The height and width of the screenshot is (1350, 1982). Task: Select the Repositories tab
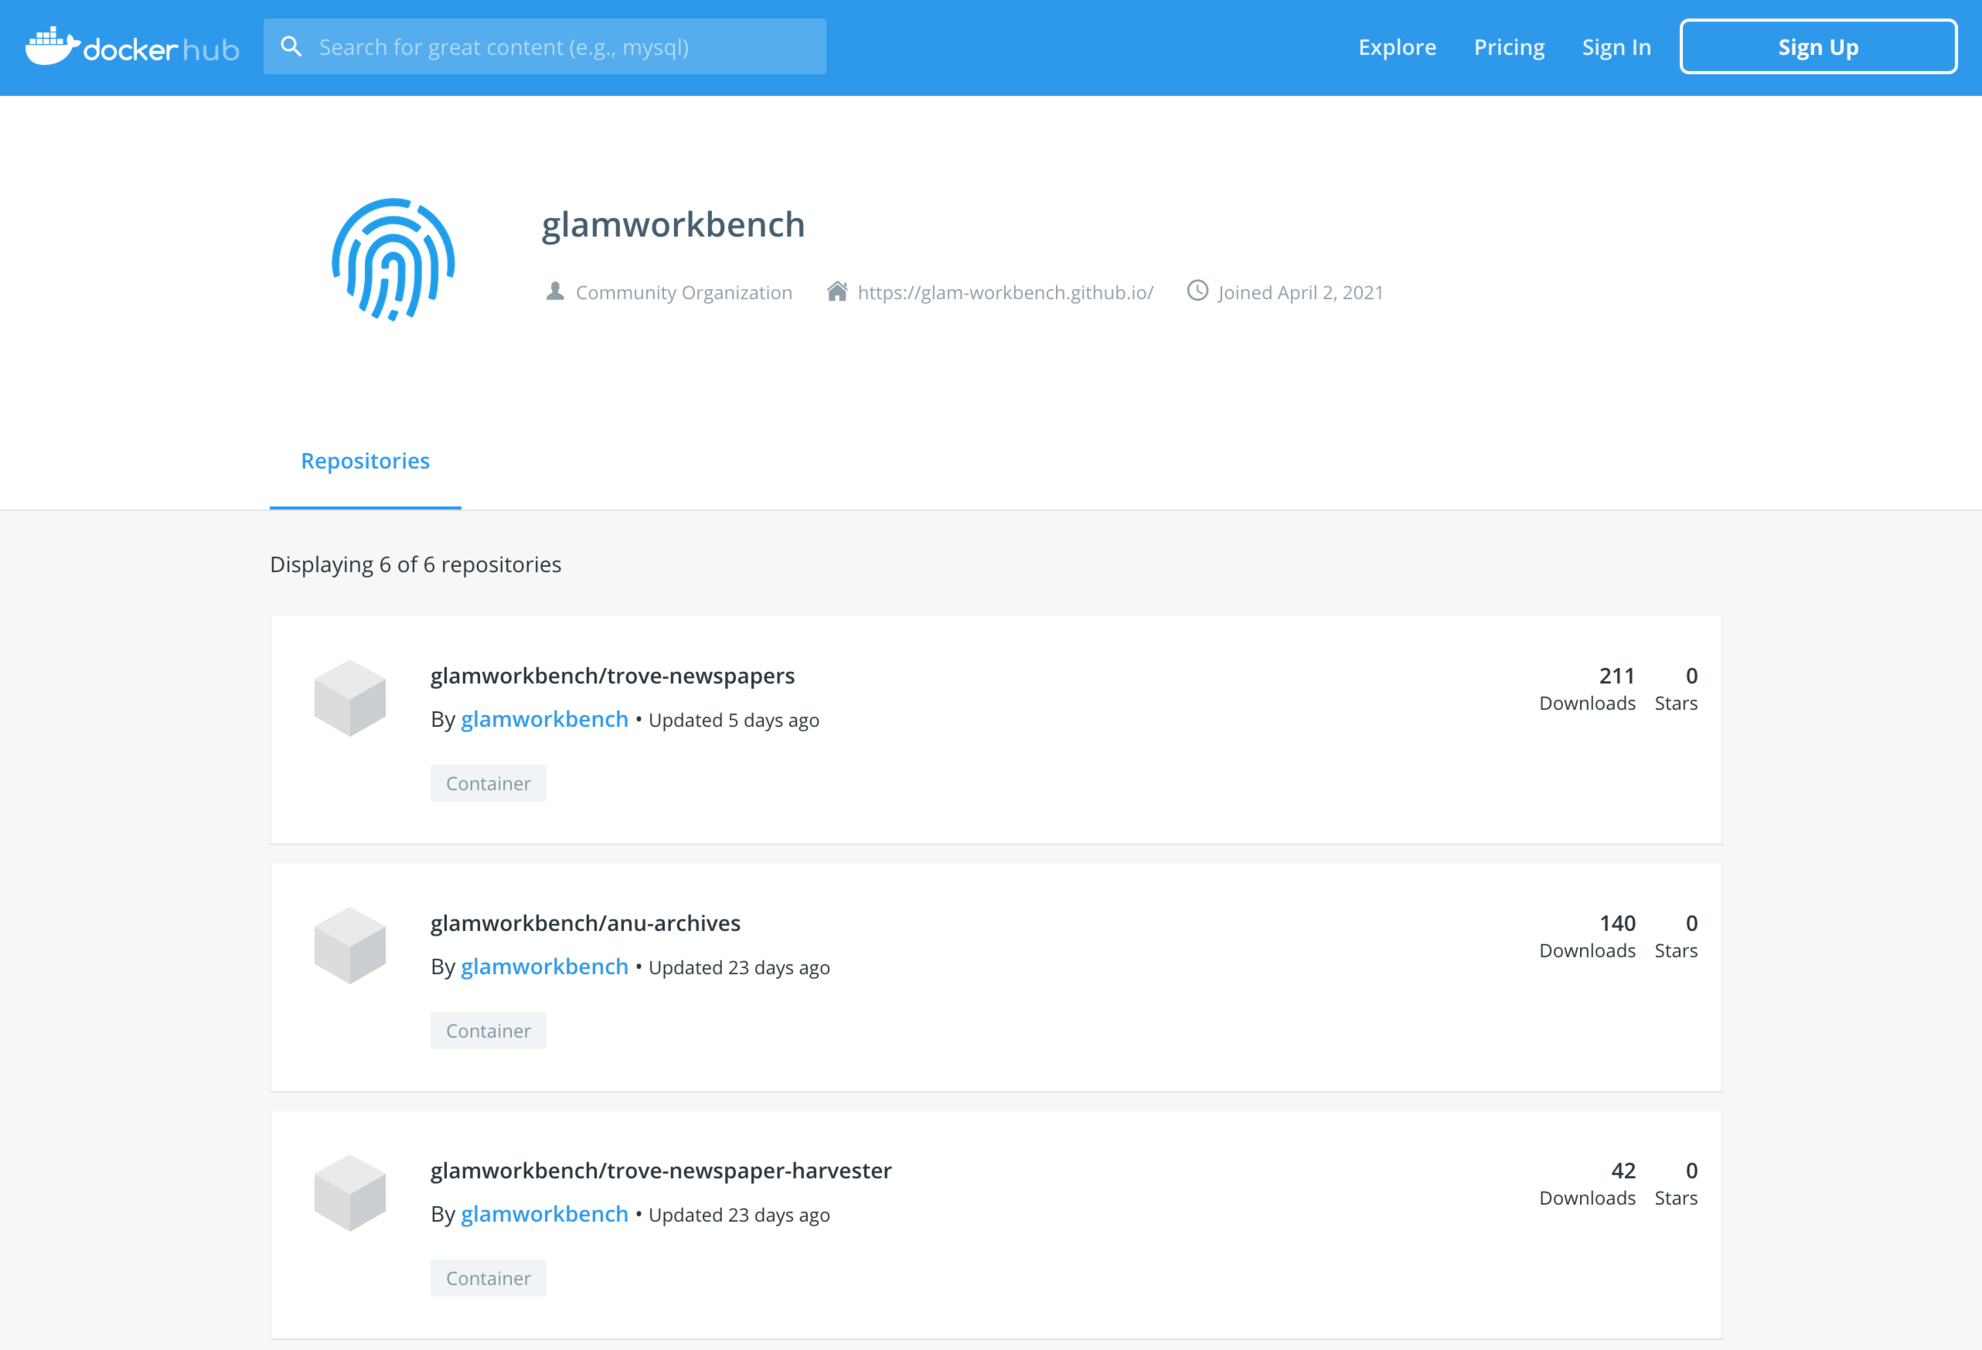coord(365,461)
